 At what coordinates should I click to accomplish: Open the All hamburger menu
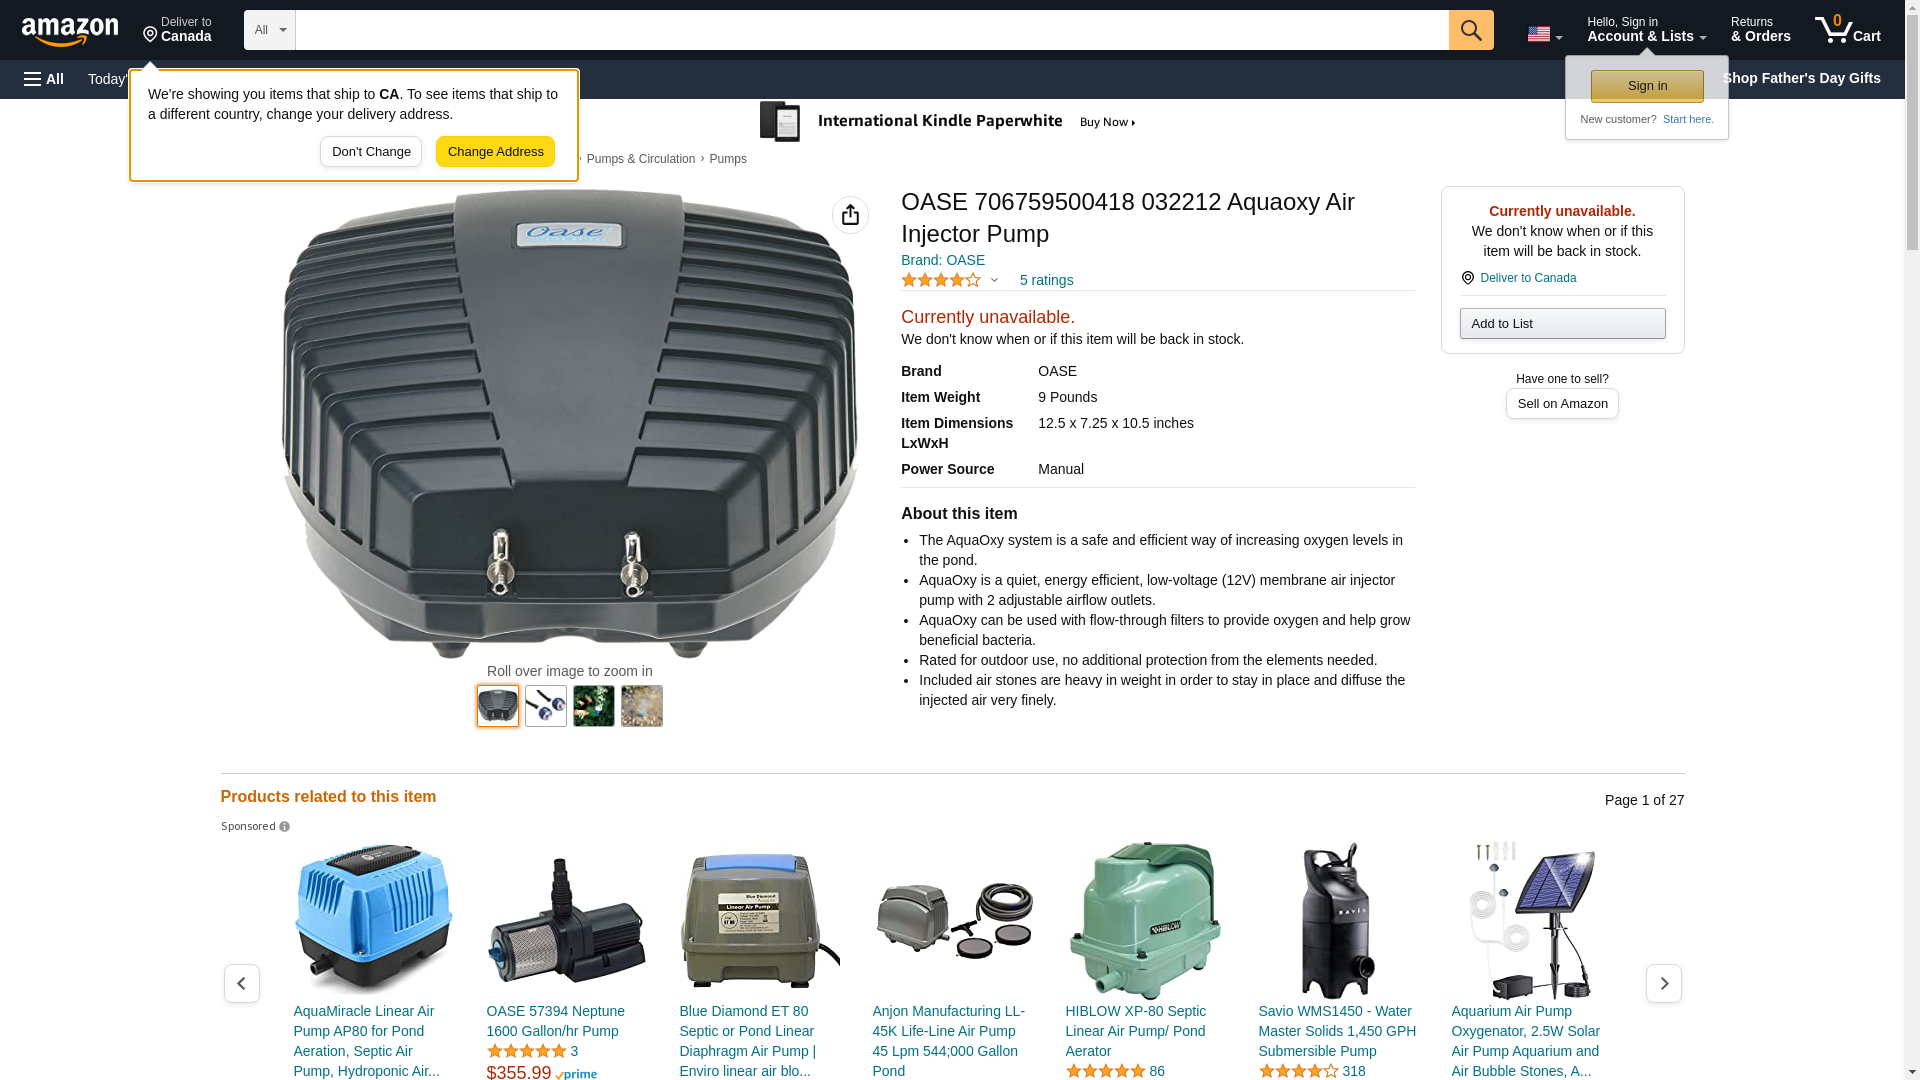tap(44, 79)
